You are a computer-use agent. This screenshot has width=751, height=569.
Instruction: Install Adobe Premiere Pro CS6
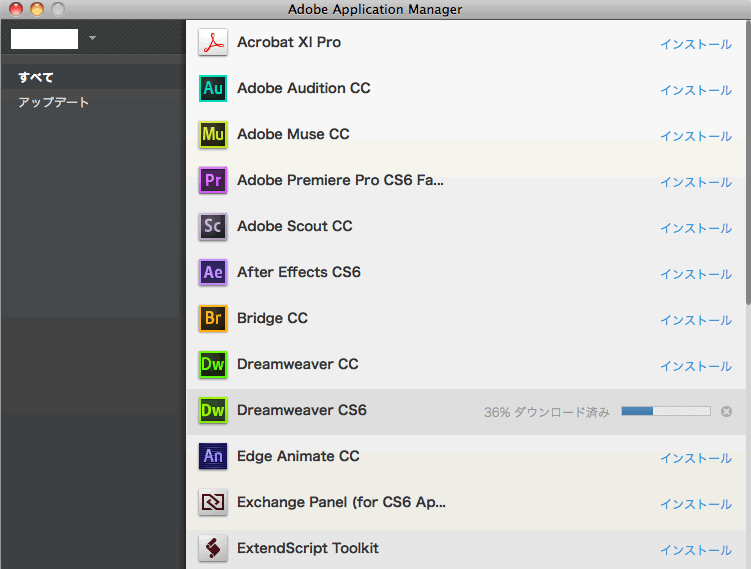(696, 182)
